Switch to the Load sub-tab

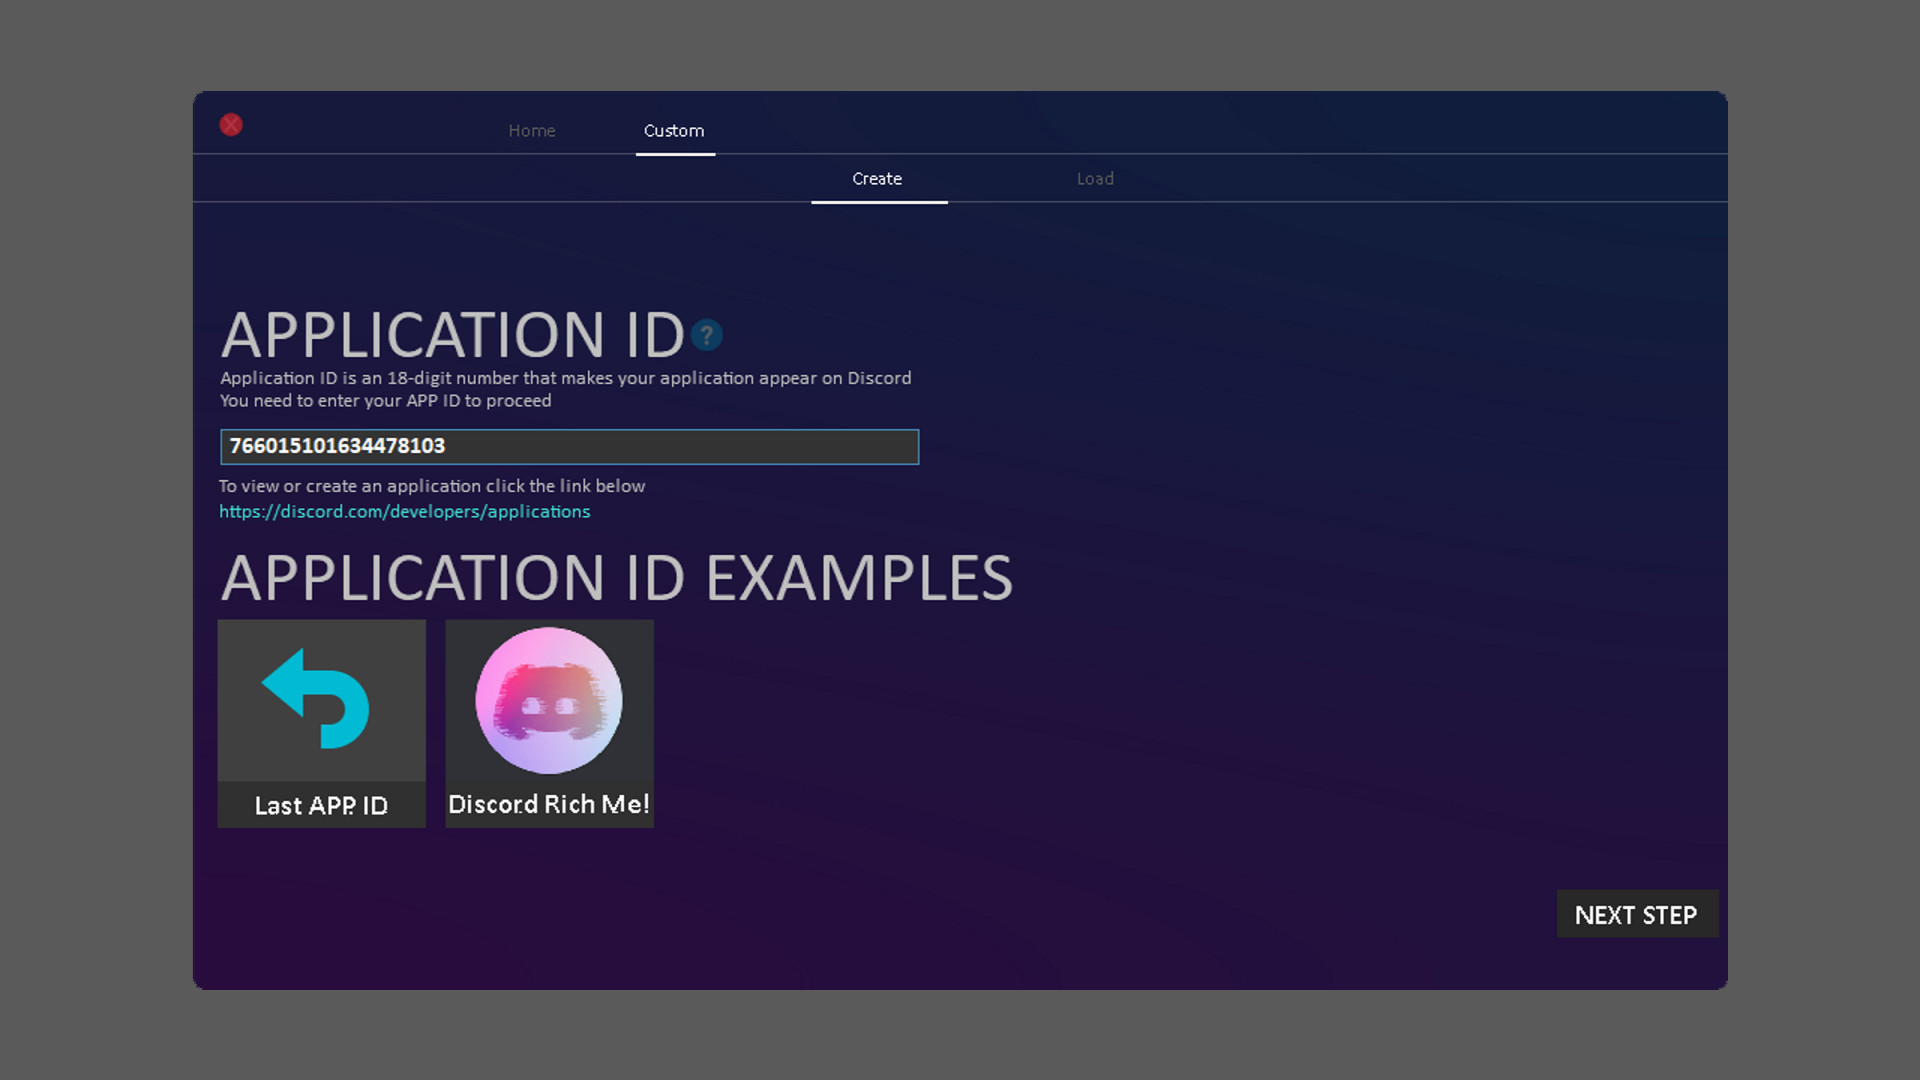1095,179
